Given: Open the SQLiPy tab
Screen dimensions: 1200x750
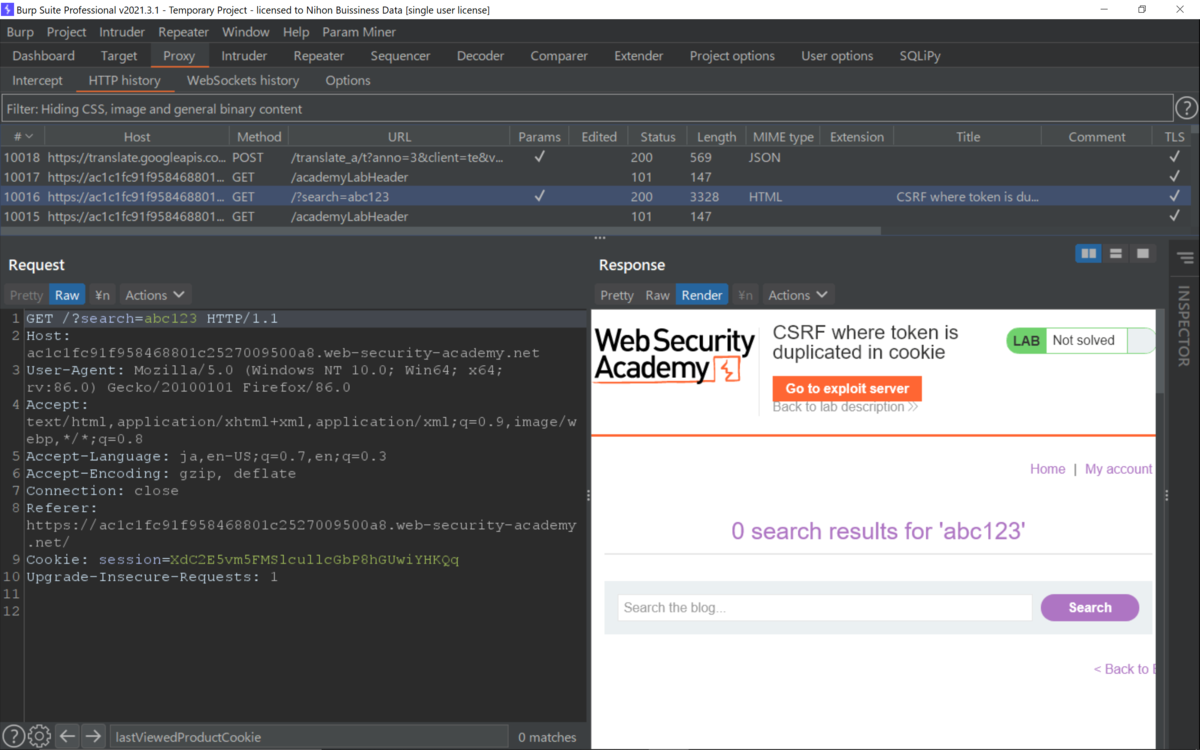Looking at the screenshot, I should pos(920,56).
